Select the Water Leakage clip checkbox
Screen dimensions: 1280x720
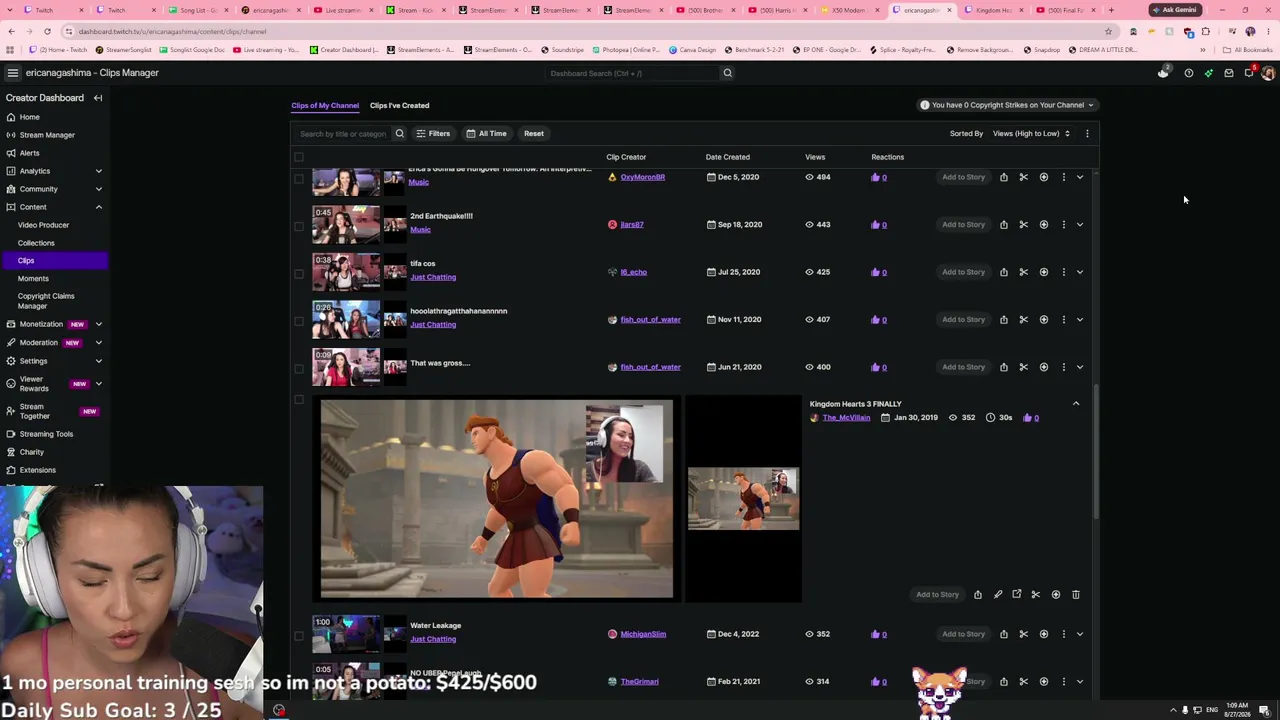coord(299,635)
